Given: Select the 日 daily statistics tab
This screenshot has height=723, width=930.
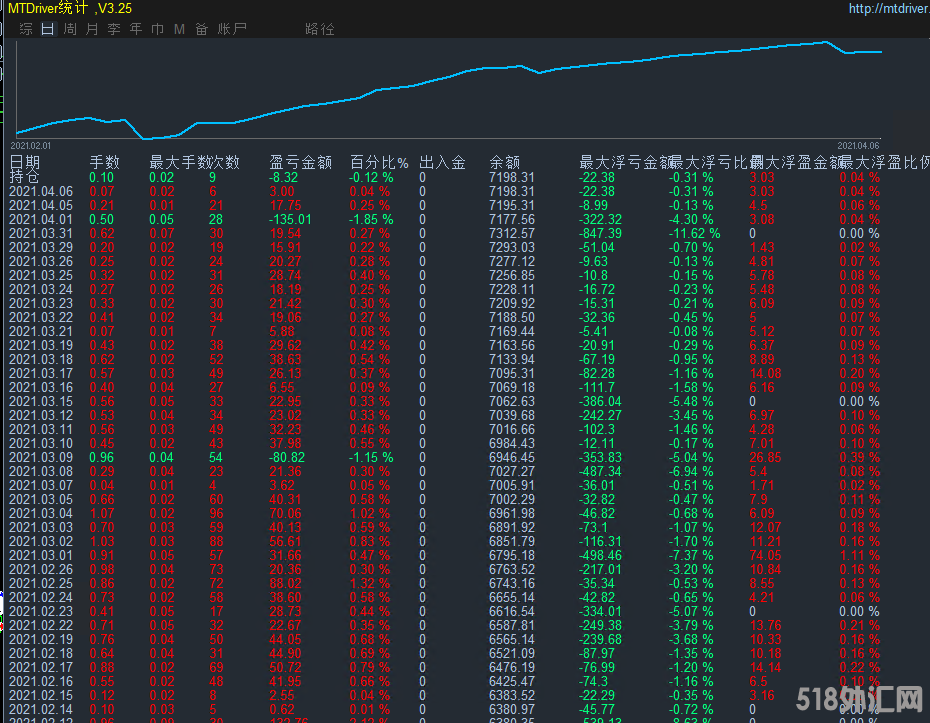Looking at the screenshot, I should [x=48, y=29].
